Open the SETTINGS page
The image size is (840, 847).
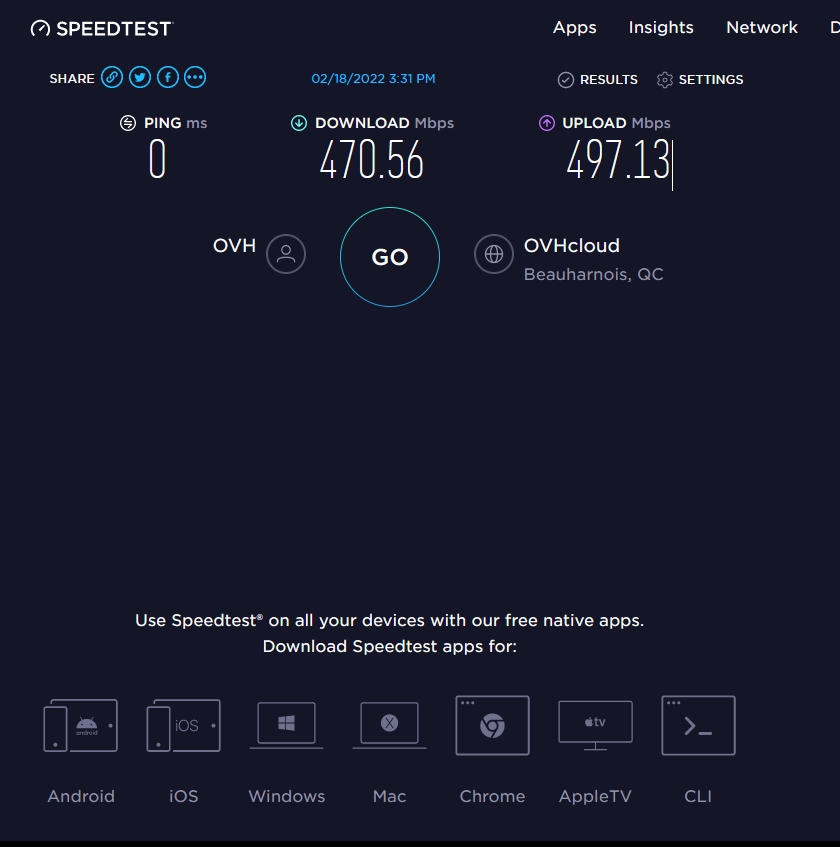pos(700,79)
